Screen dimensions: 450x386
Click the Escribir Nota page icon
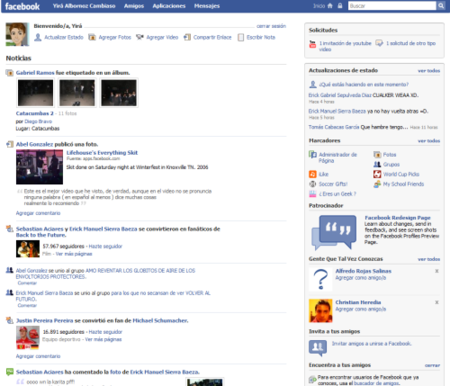(x=241, y=37)
